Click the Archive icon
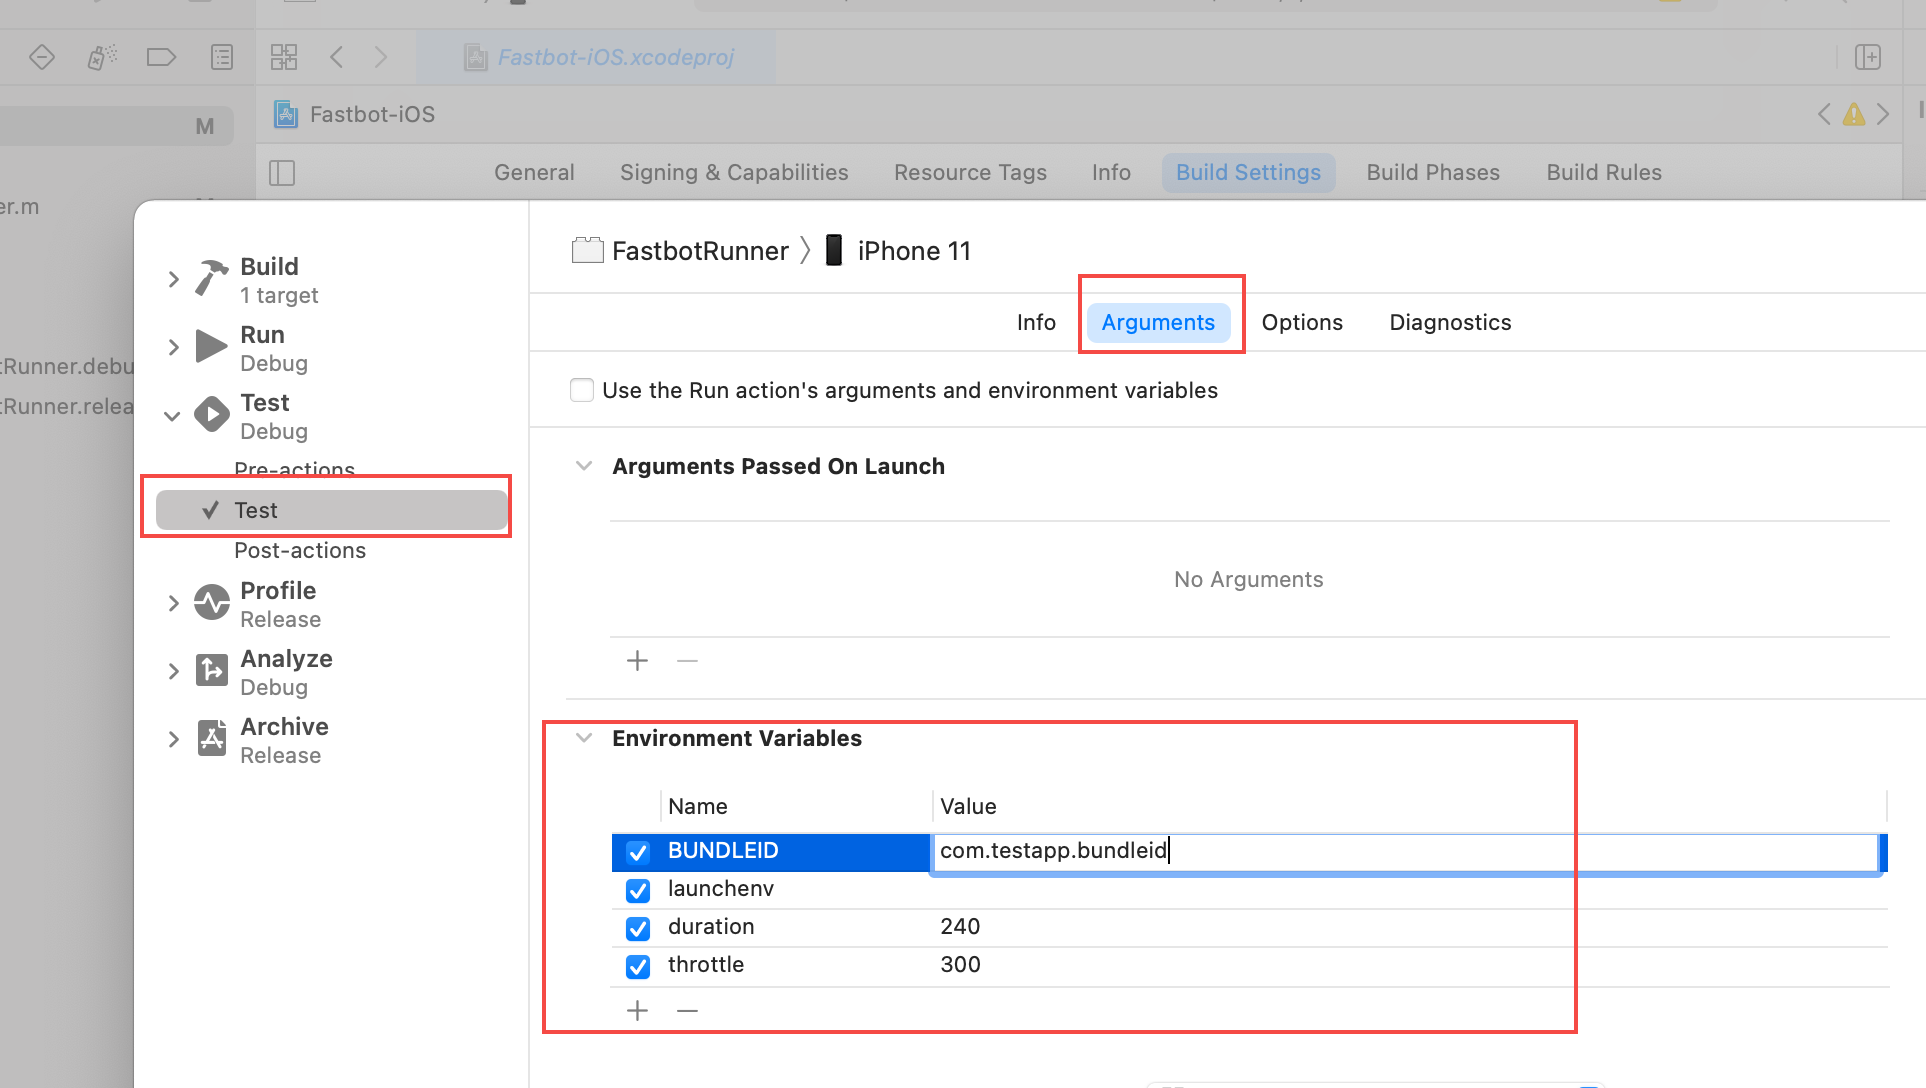Screen dimensions: 1926x1088 point(211,738)
